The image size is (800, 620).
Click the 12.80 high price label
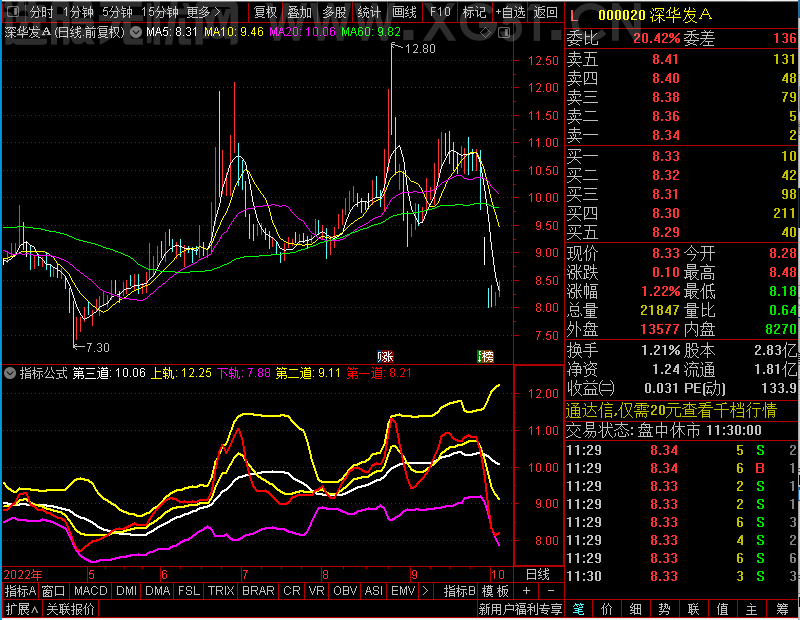[420, 49]
